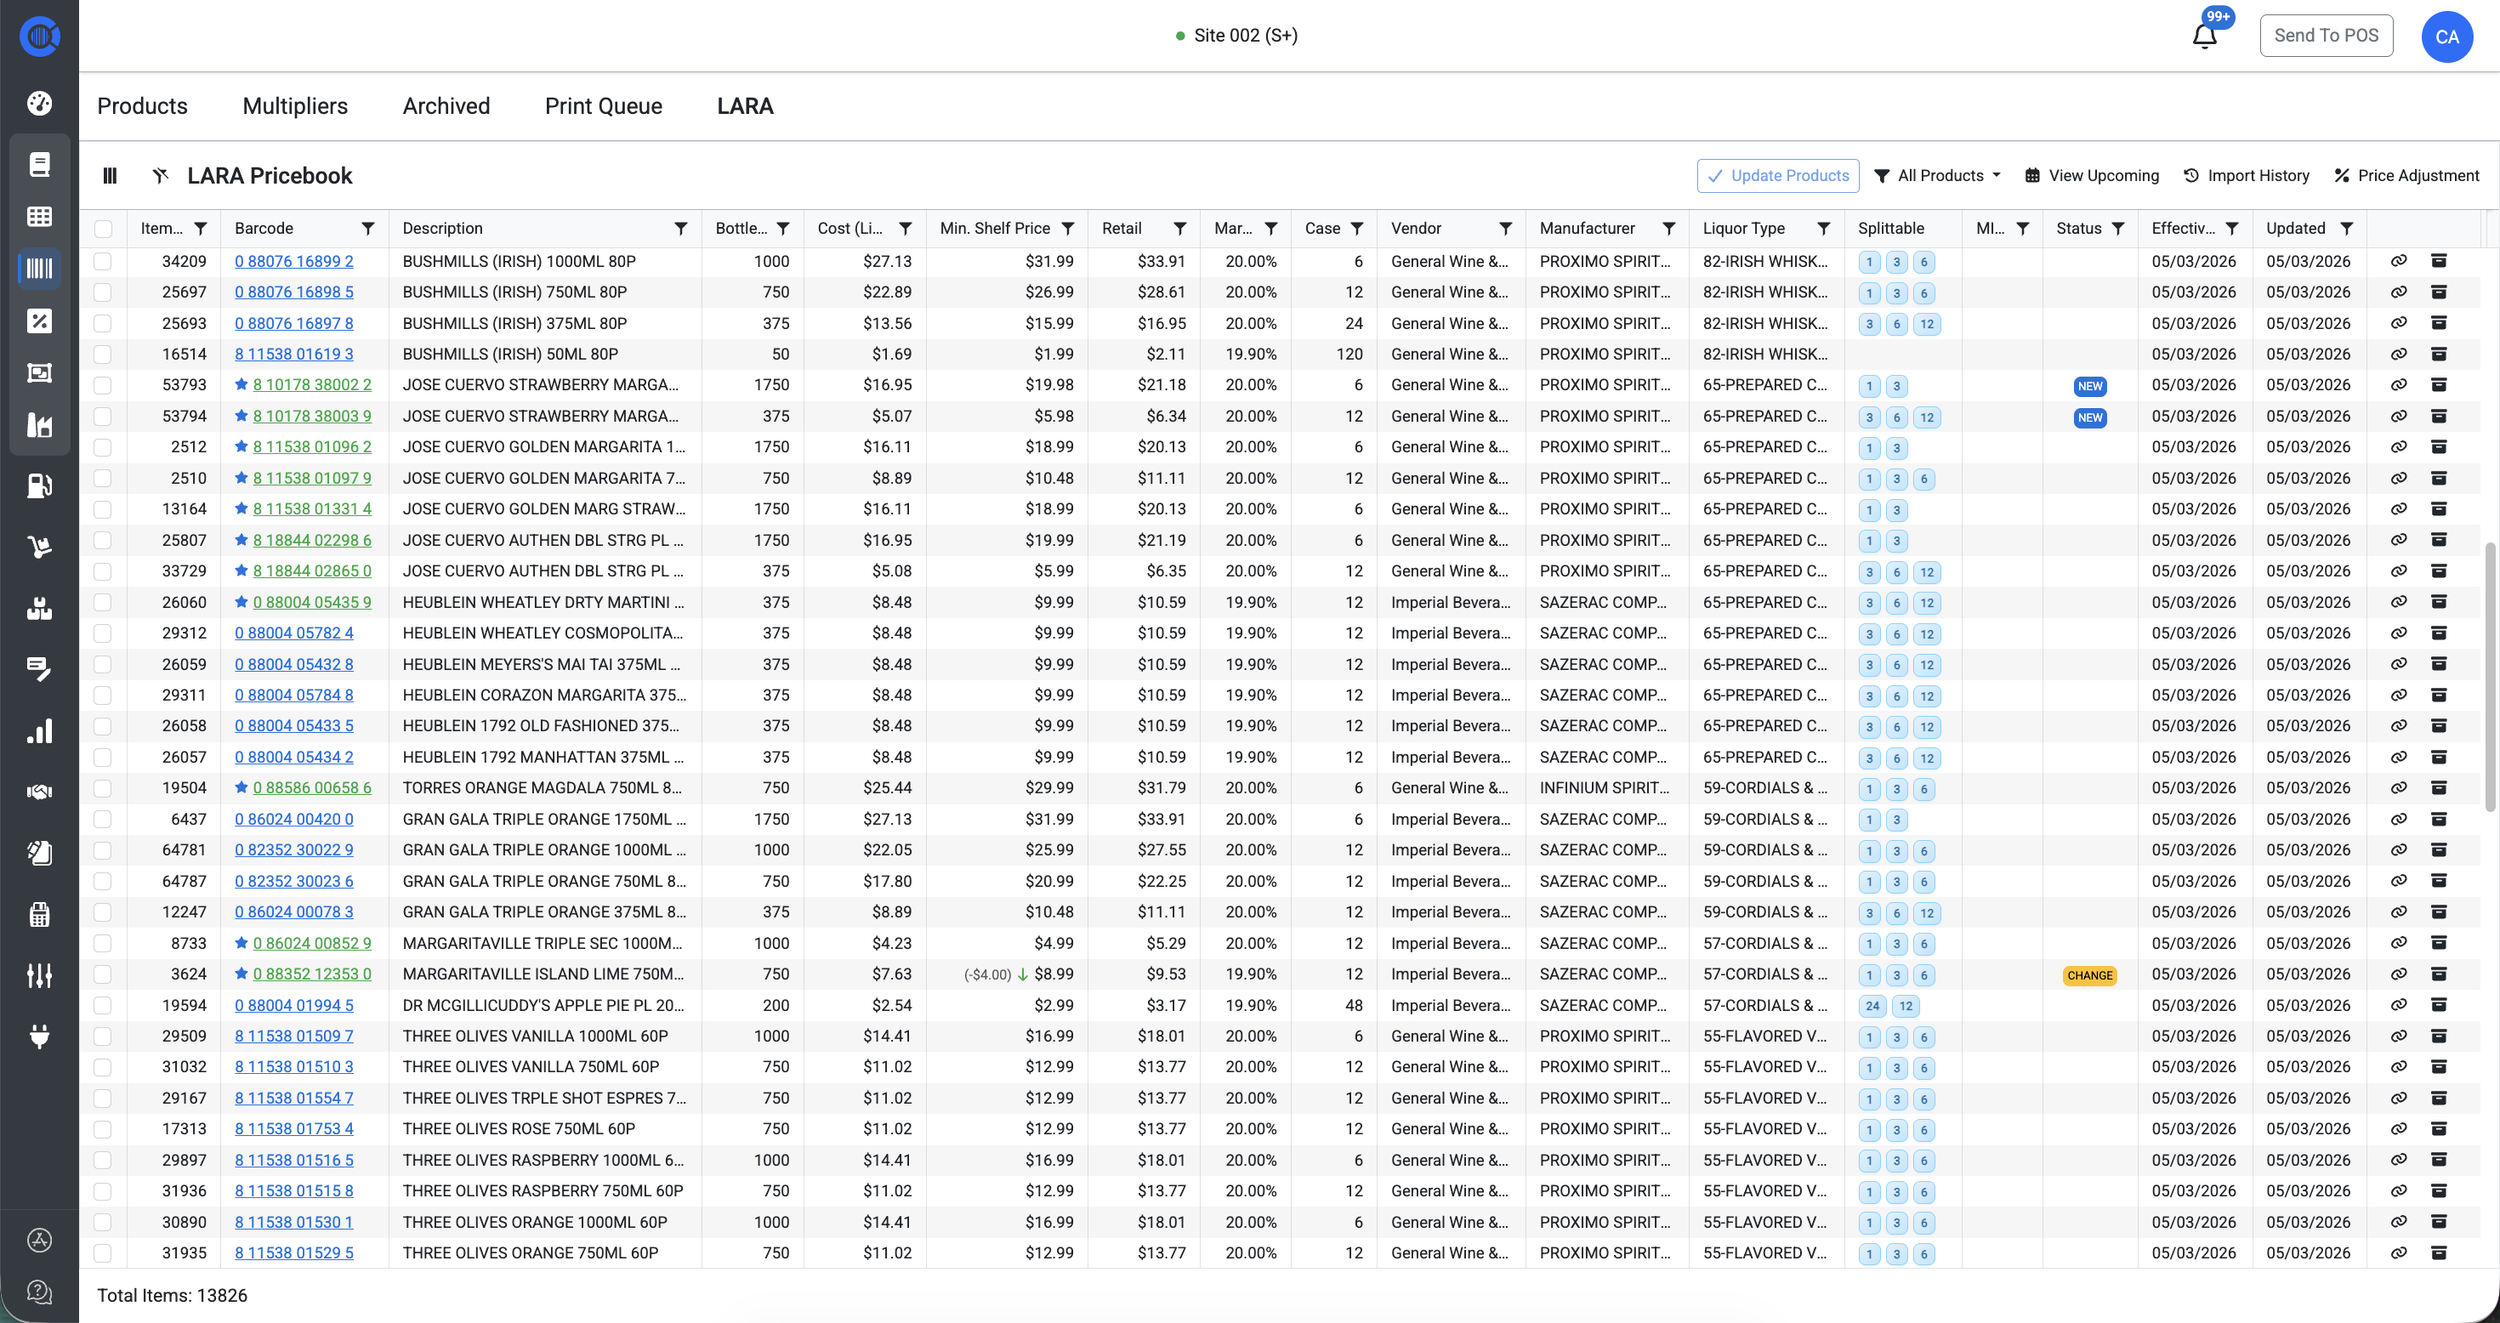Viewport: 2500px width, 1323px height.
Task: Click the archive icon for item 34209
Action: [x=2439, y=261]
